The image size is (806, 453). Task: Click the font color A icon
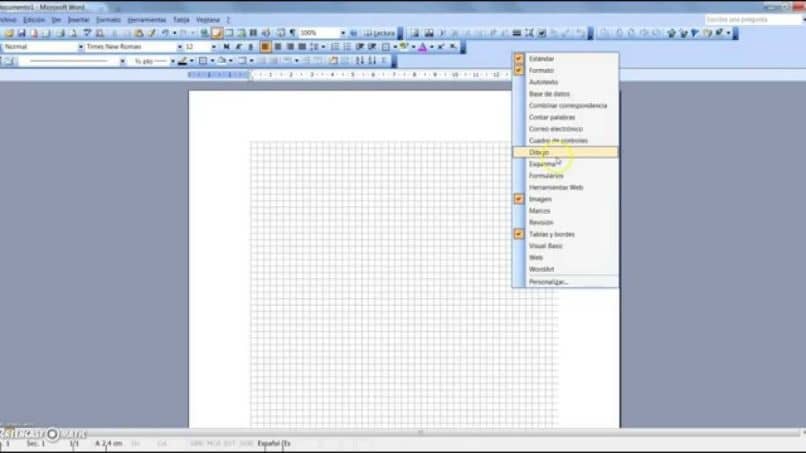point(423,47)
